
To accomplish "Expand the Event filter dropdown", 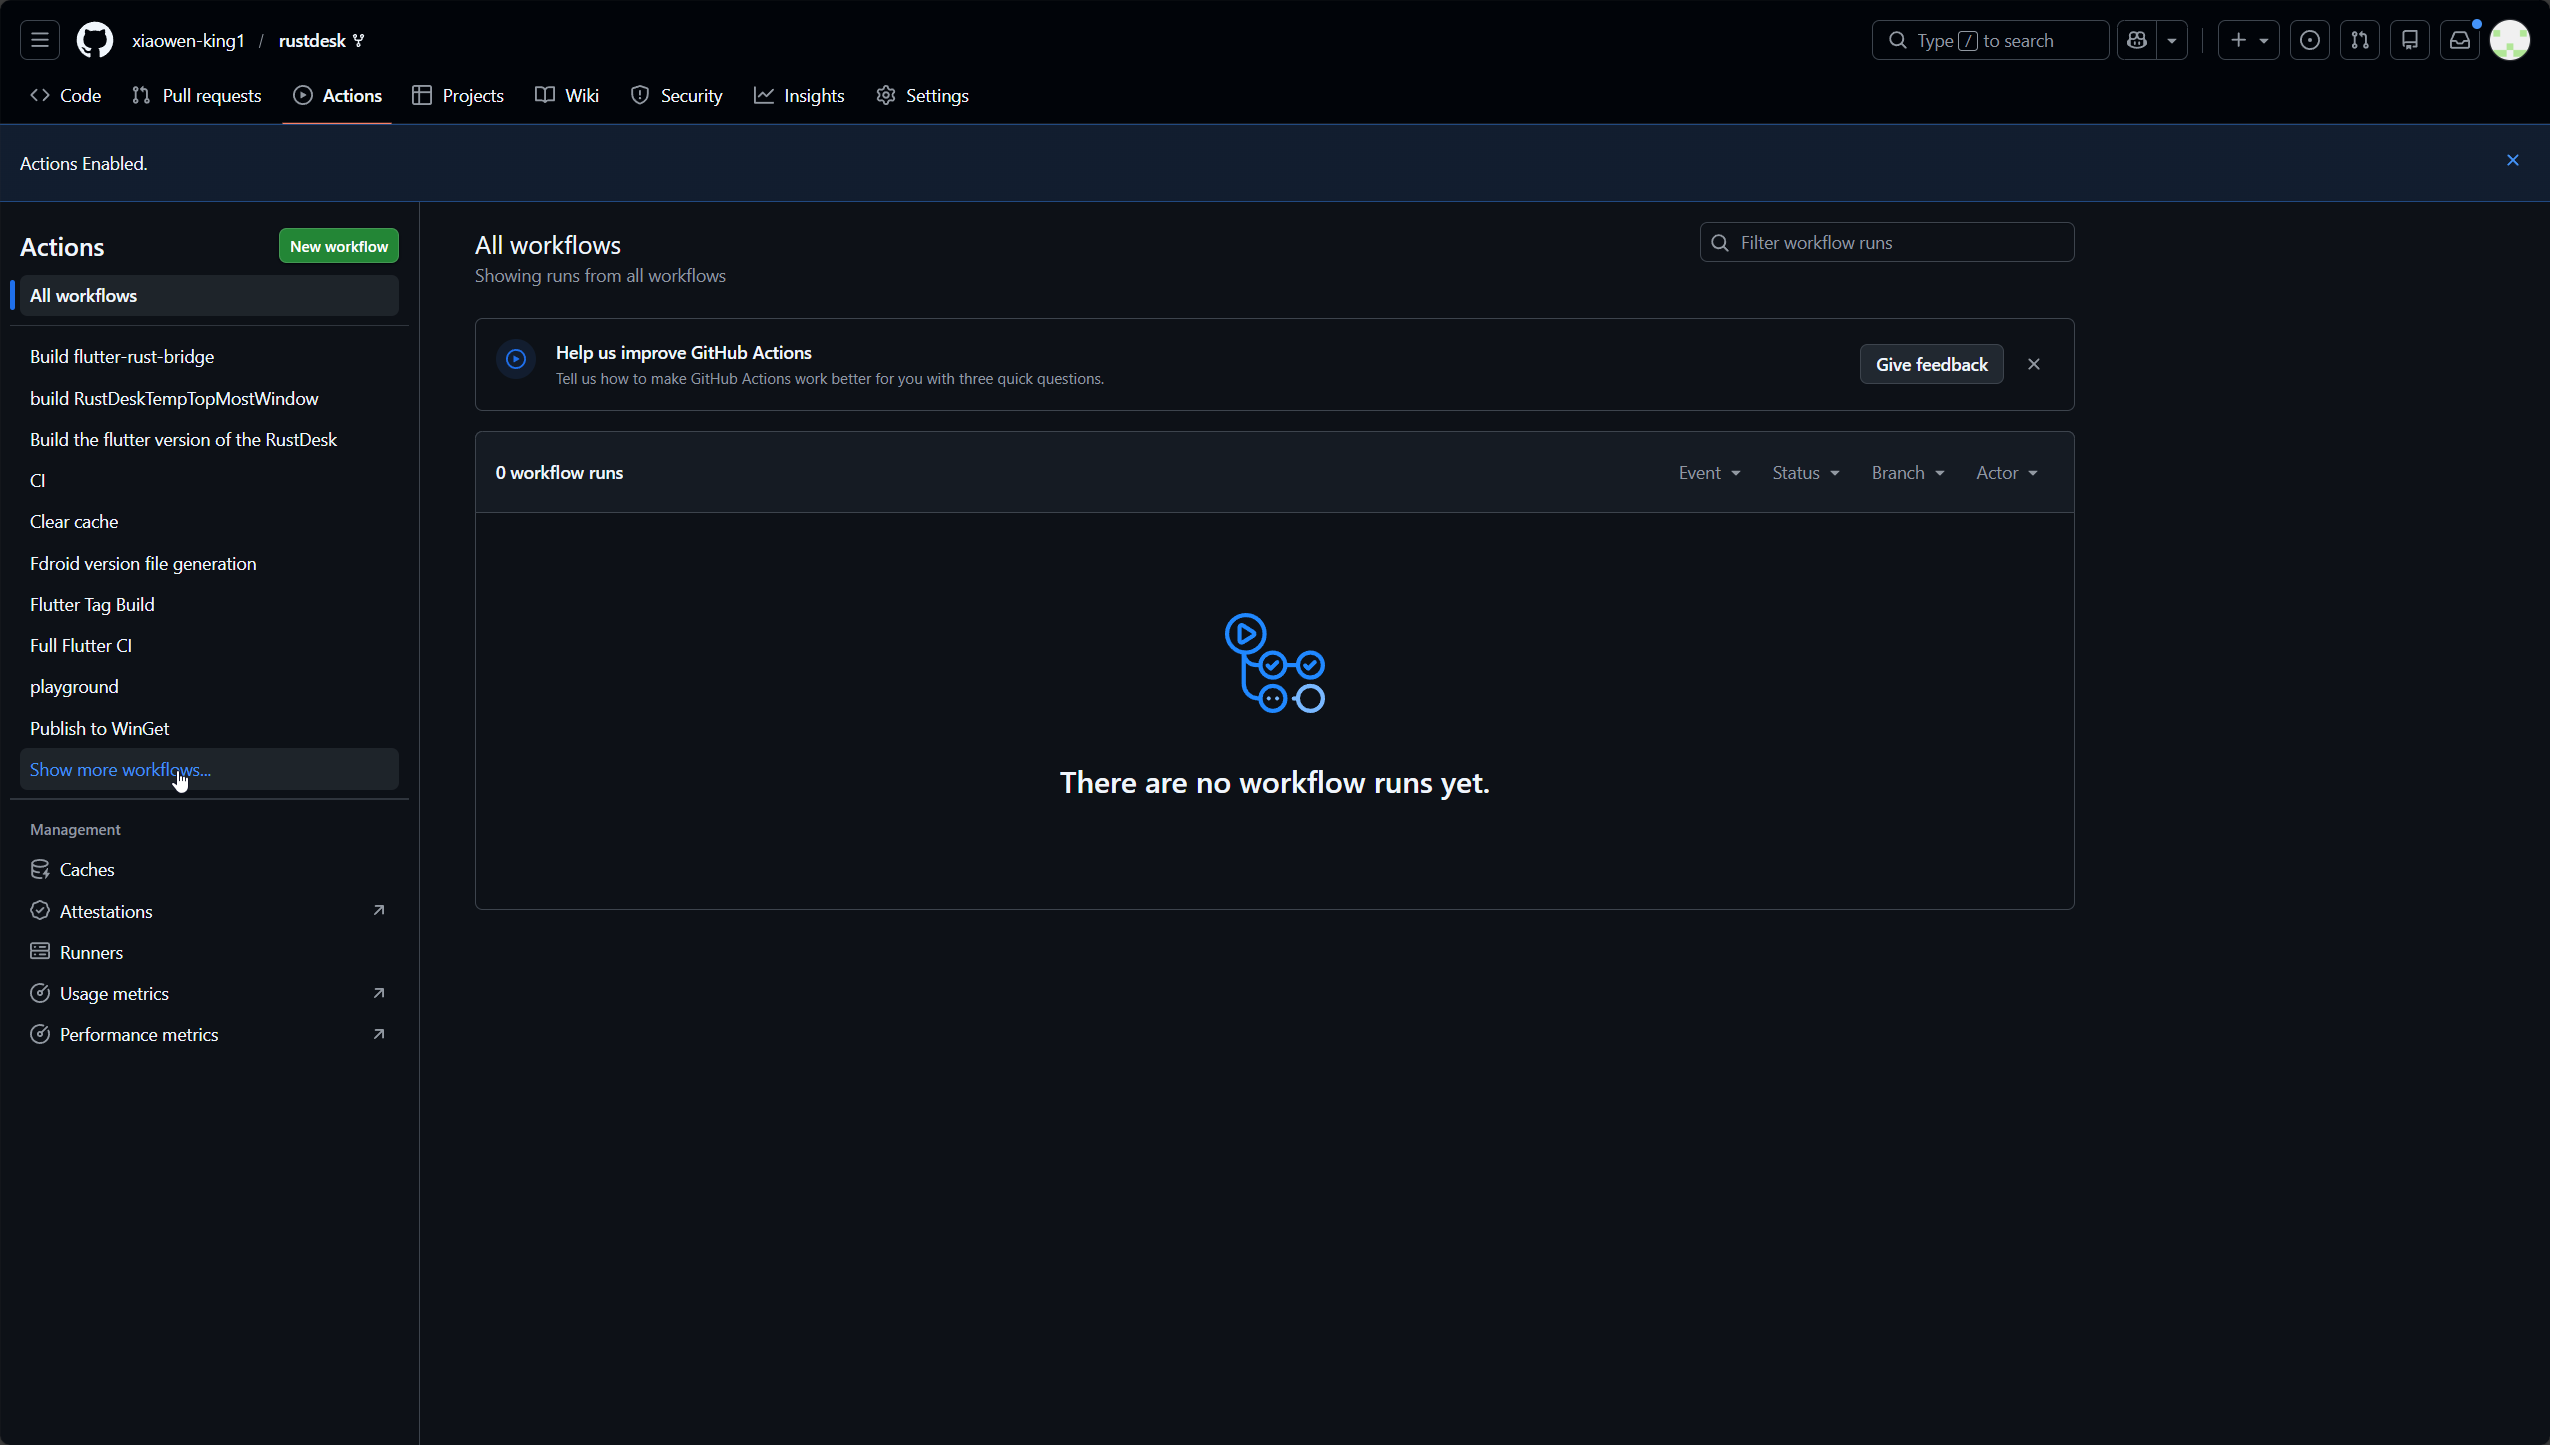I will point(1709,473).
